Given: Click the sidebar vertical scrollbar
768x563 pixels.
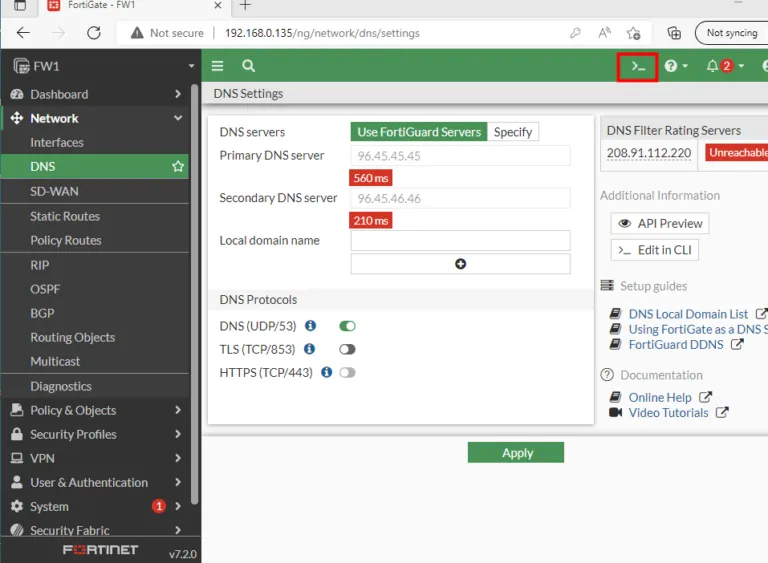Looking at the screenshot, I should [x=194, y=294].
